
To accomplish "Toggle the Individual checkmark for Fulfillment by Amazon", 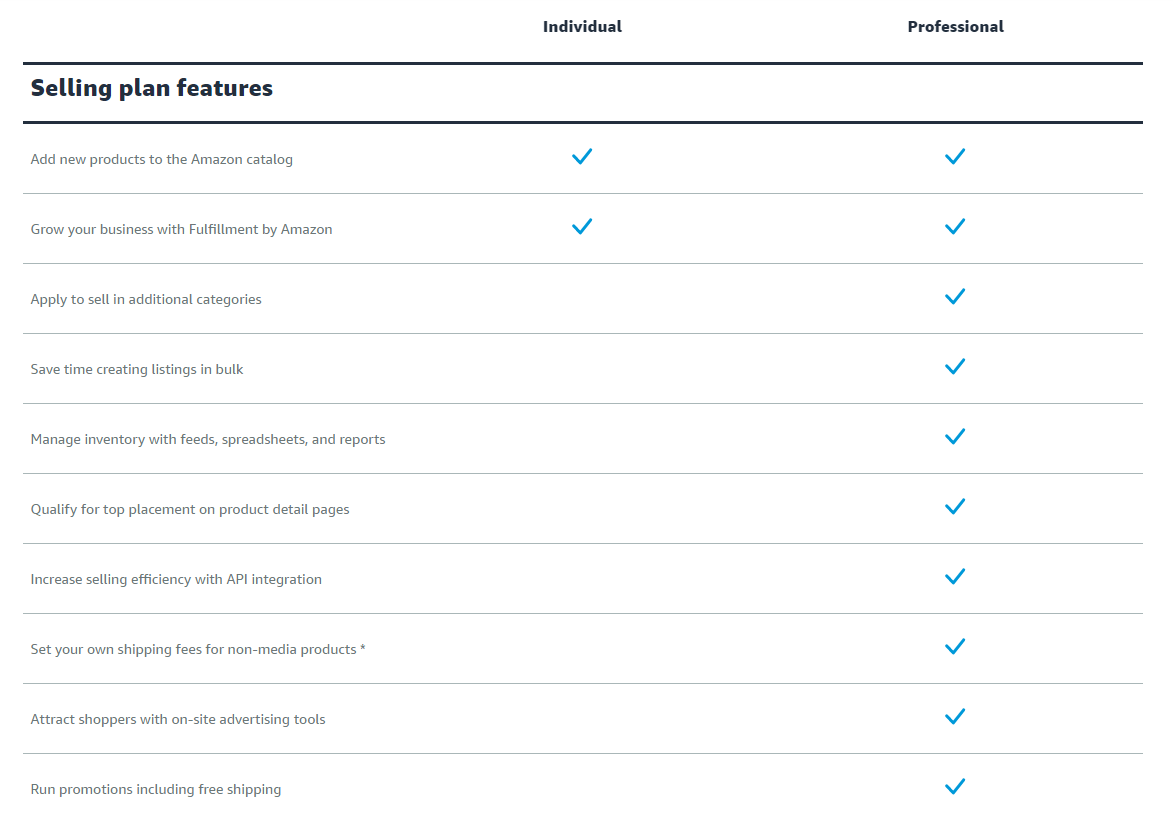I will [x=582, y=226].
